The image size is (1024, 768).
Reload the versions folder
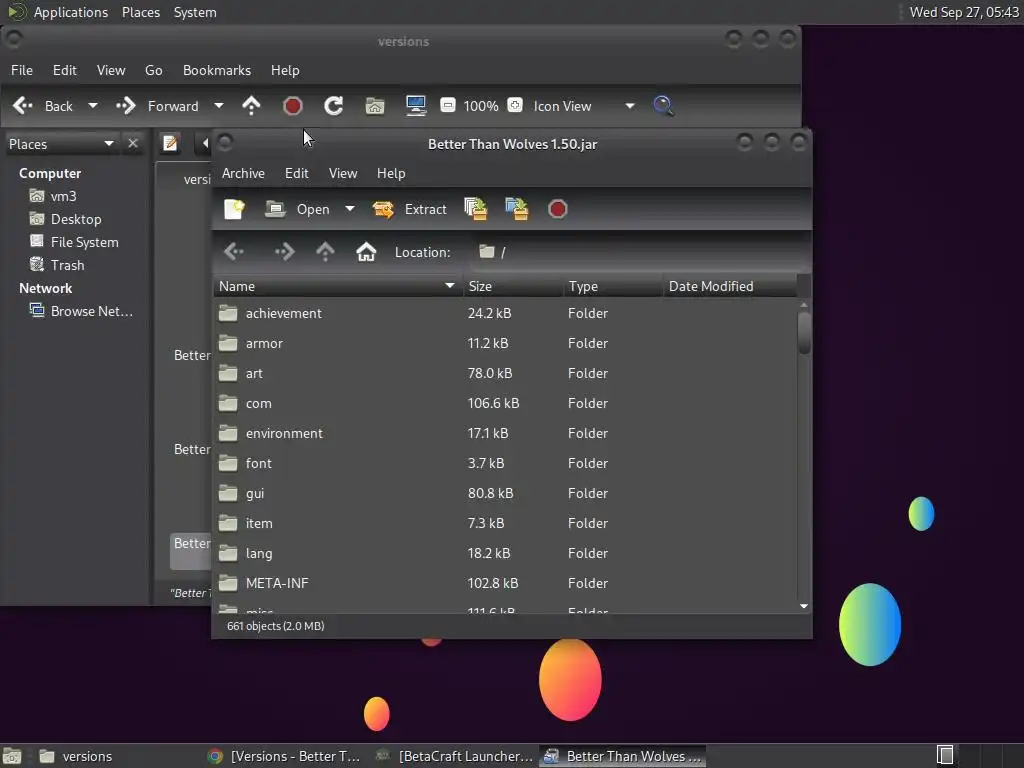click(x=334, y=106)
